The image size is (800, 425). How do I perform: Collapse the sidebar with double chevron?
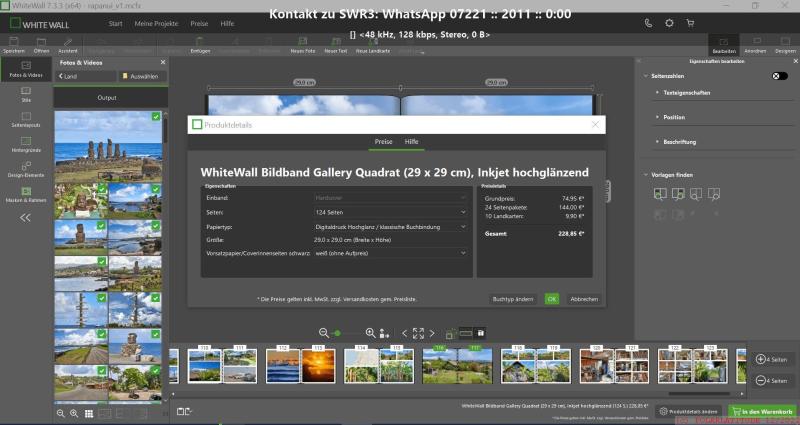pyautogui.click(x=26, y=218)
